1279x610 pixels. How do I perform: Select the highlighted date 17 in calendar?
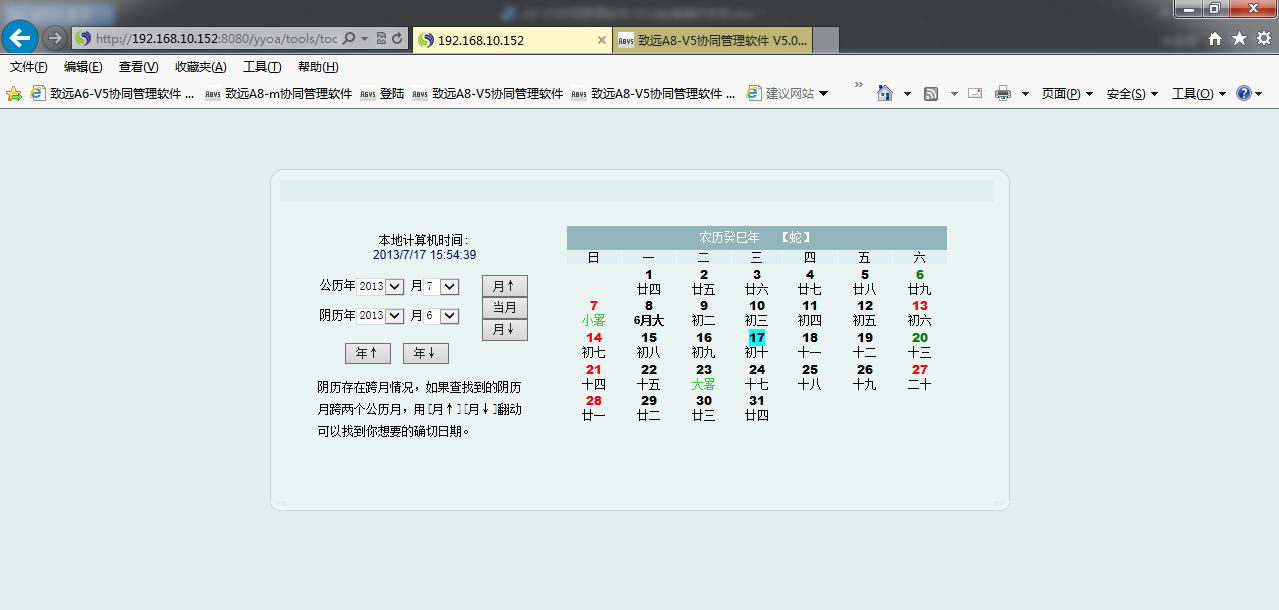tap(757, 338)
